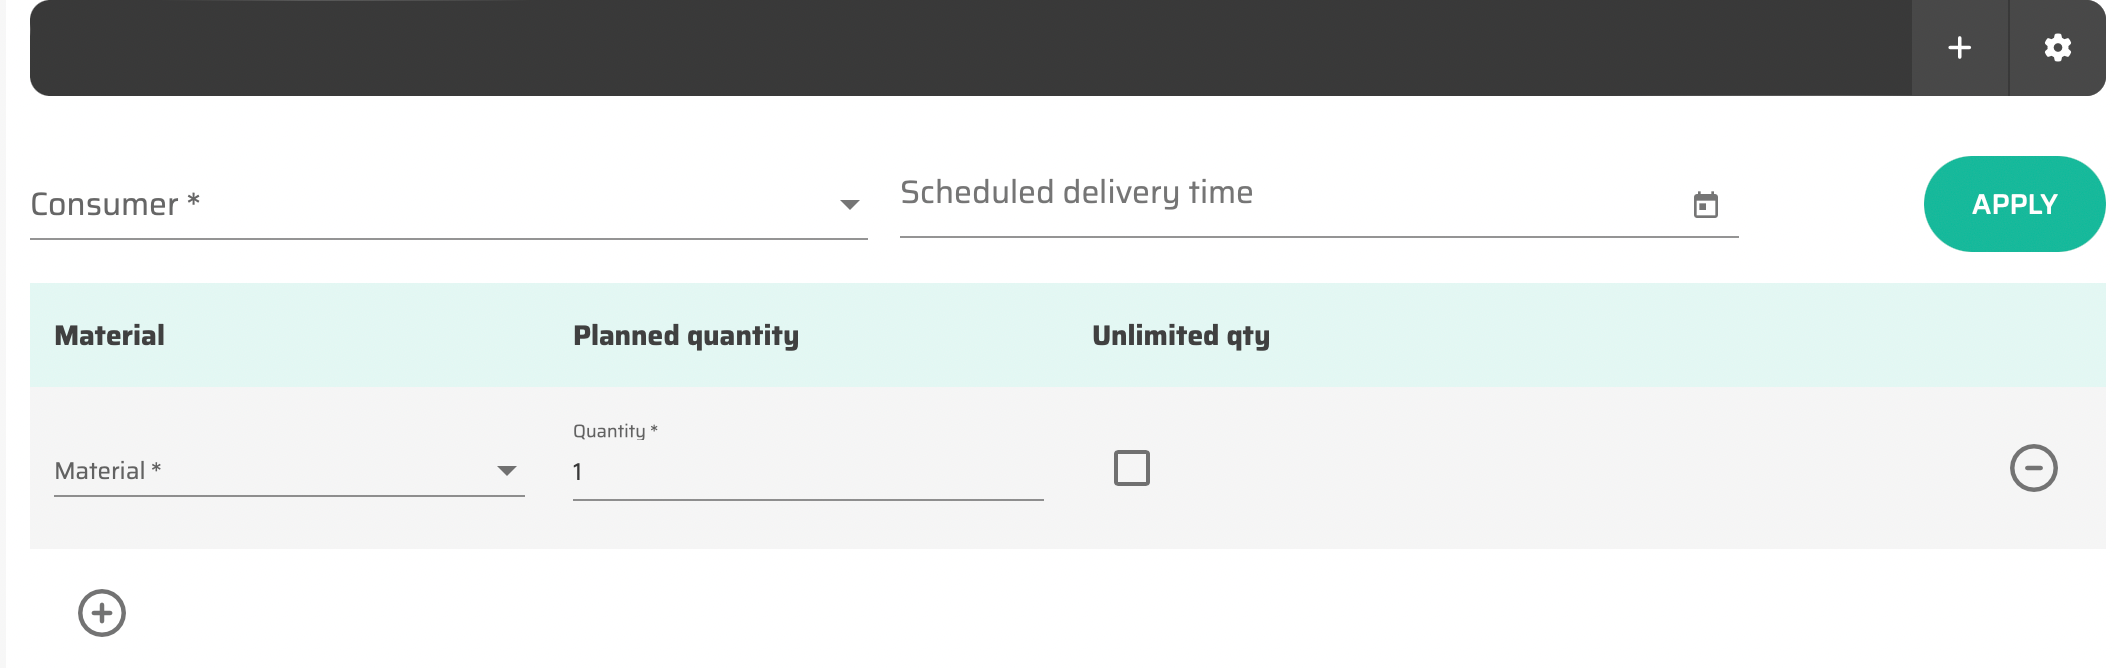Click the Material column header
This screenshot has height=668, width=2114.
tap(110, 336)
